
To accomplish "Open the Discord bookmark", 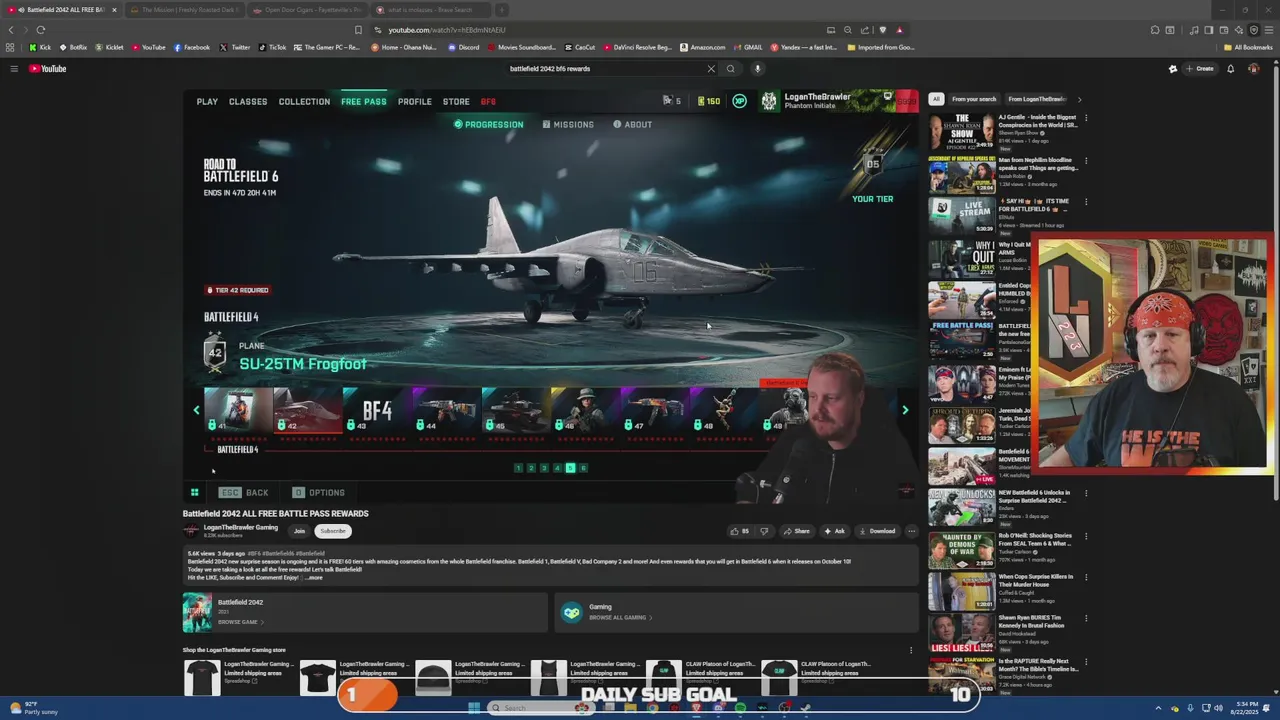I will coord(464,47).
